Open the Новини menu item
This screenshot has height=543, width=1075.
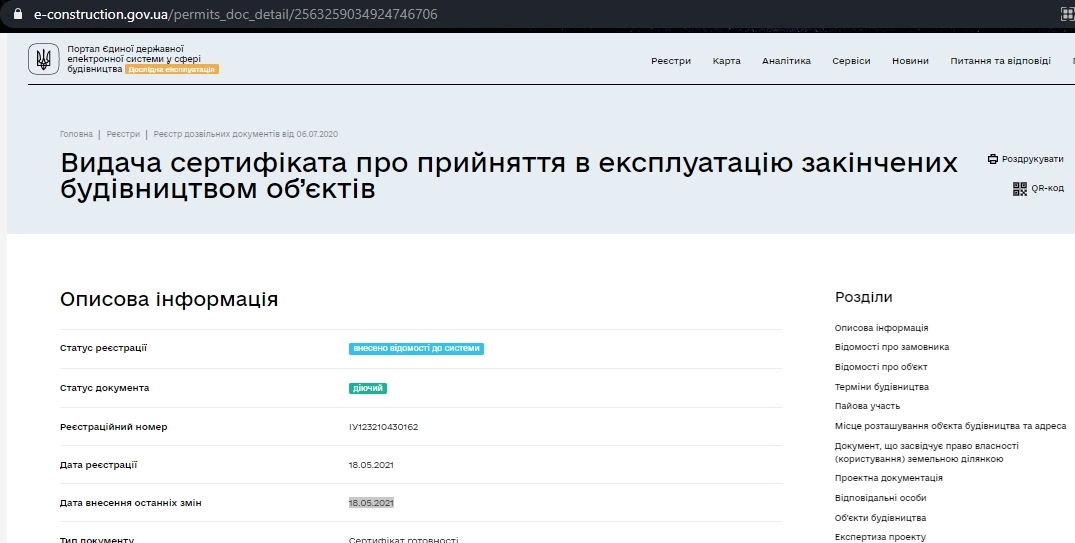910,61
